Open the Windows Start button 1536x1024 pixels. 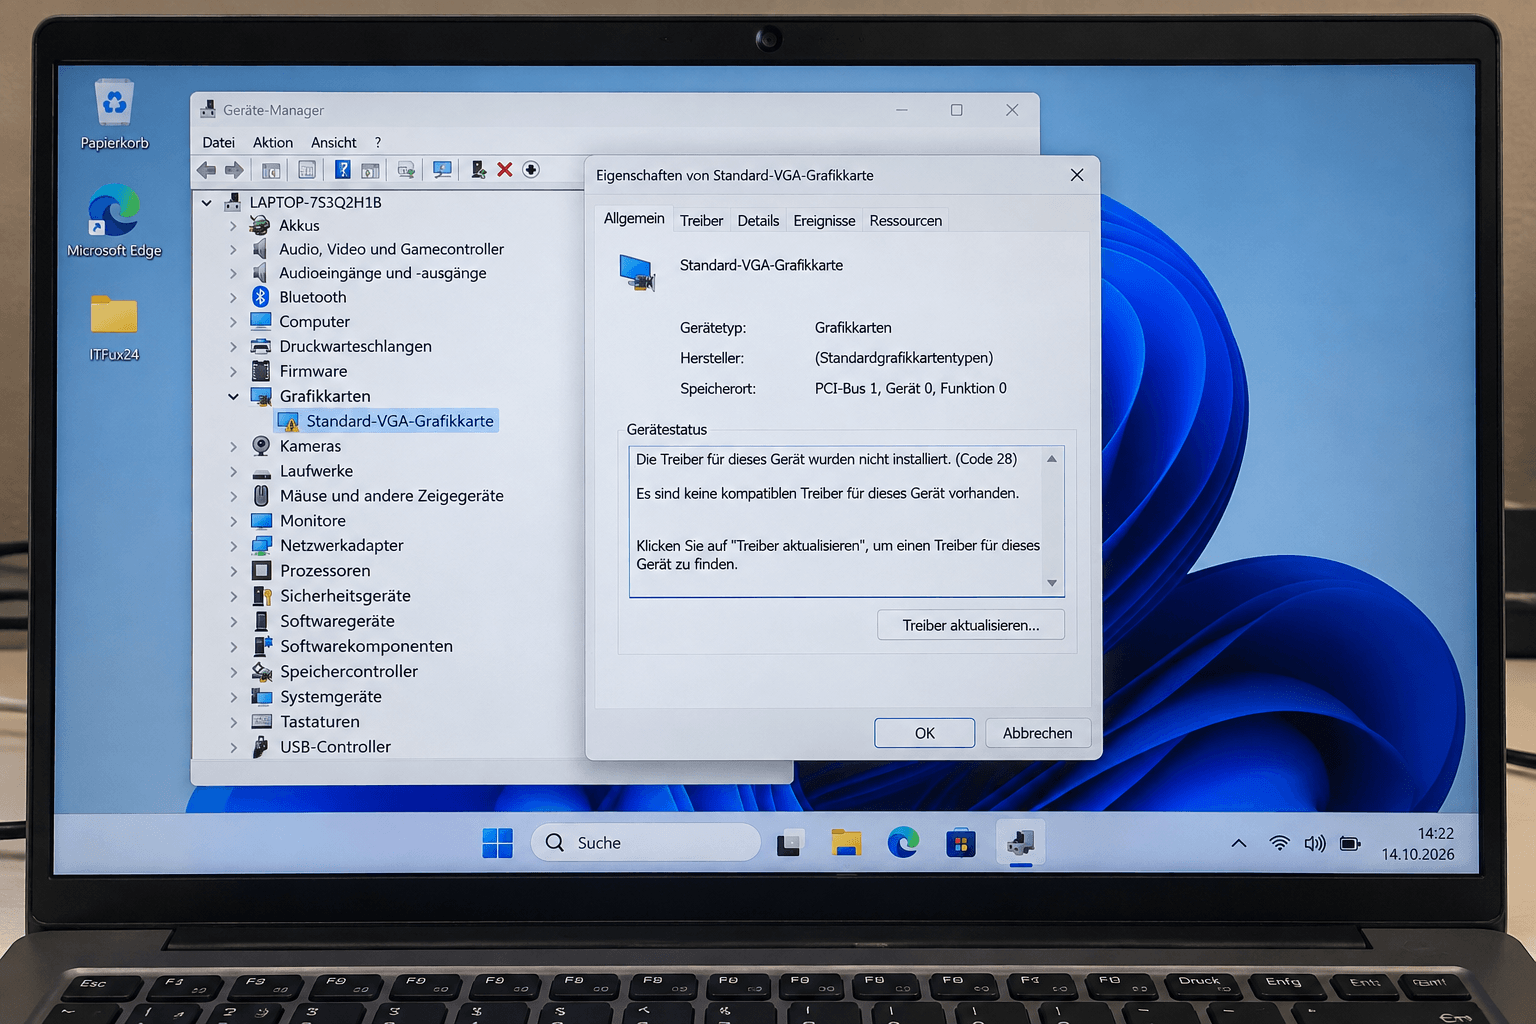[x=497, y=843]
